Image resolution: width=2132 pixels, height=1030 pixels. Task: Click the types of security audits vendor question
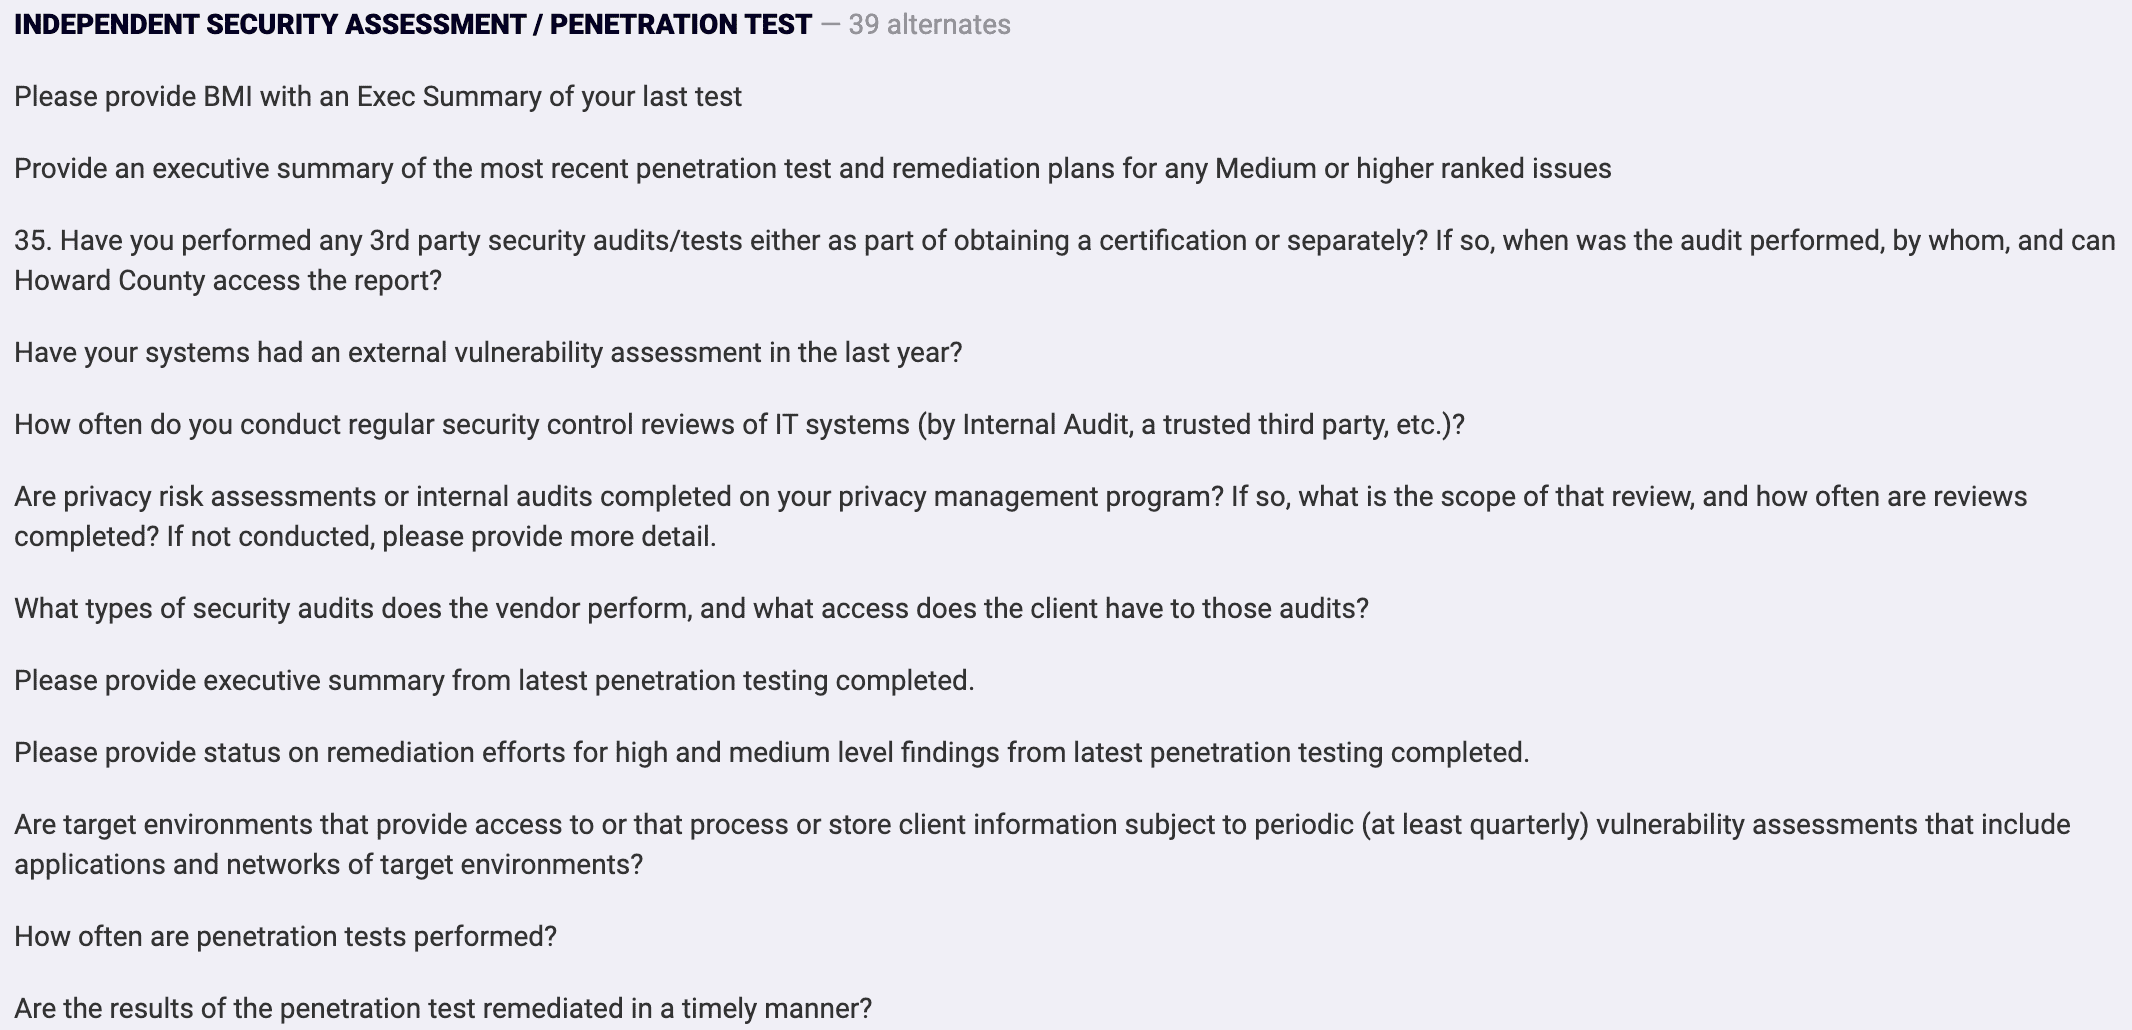click(691, 608)
